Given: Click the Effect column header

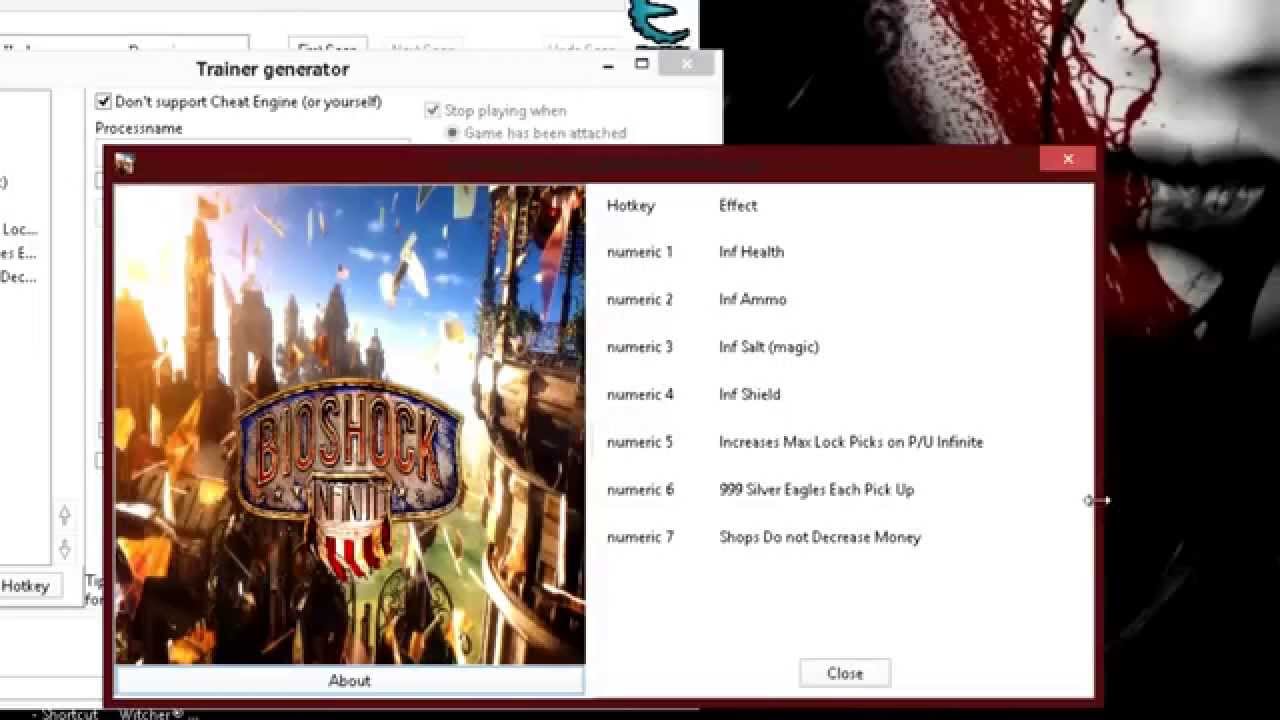Looking at the screenshot, I should (x=738, y=205).
